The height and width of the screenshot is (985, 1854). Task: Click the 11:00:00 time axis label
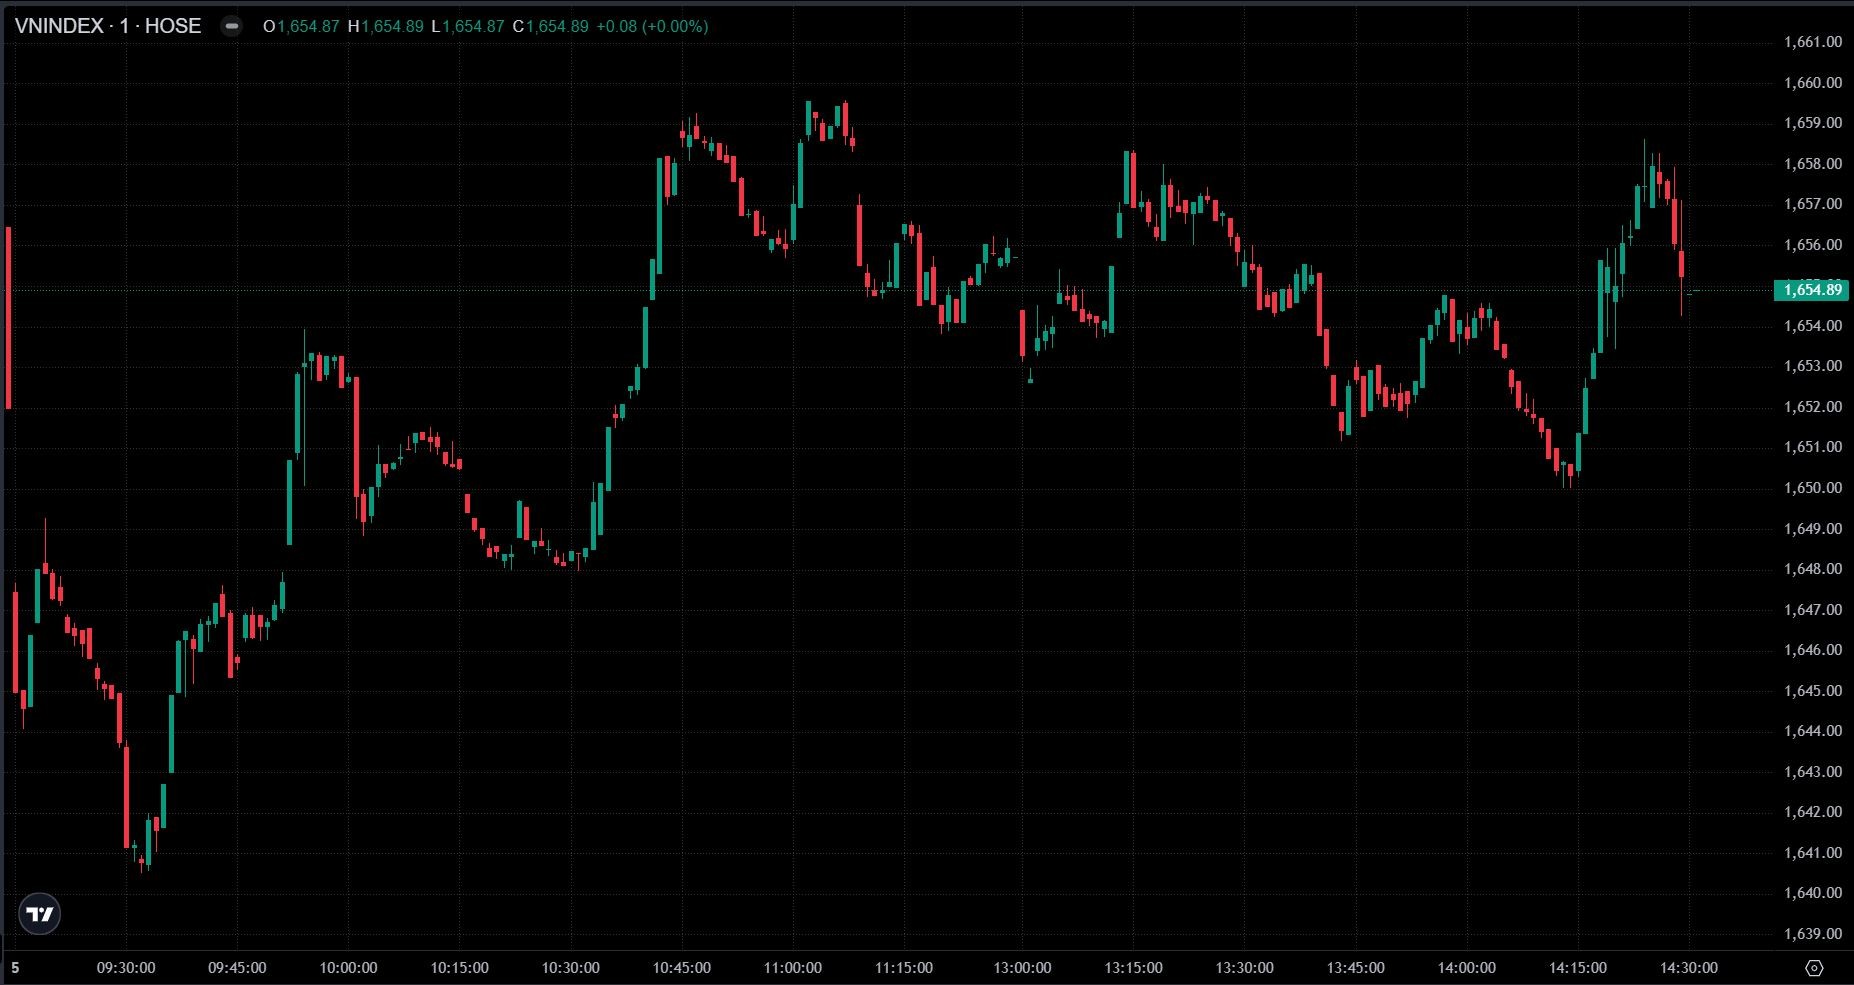click(792, 968)
